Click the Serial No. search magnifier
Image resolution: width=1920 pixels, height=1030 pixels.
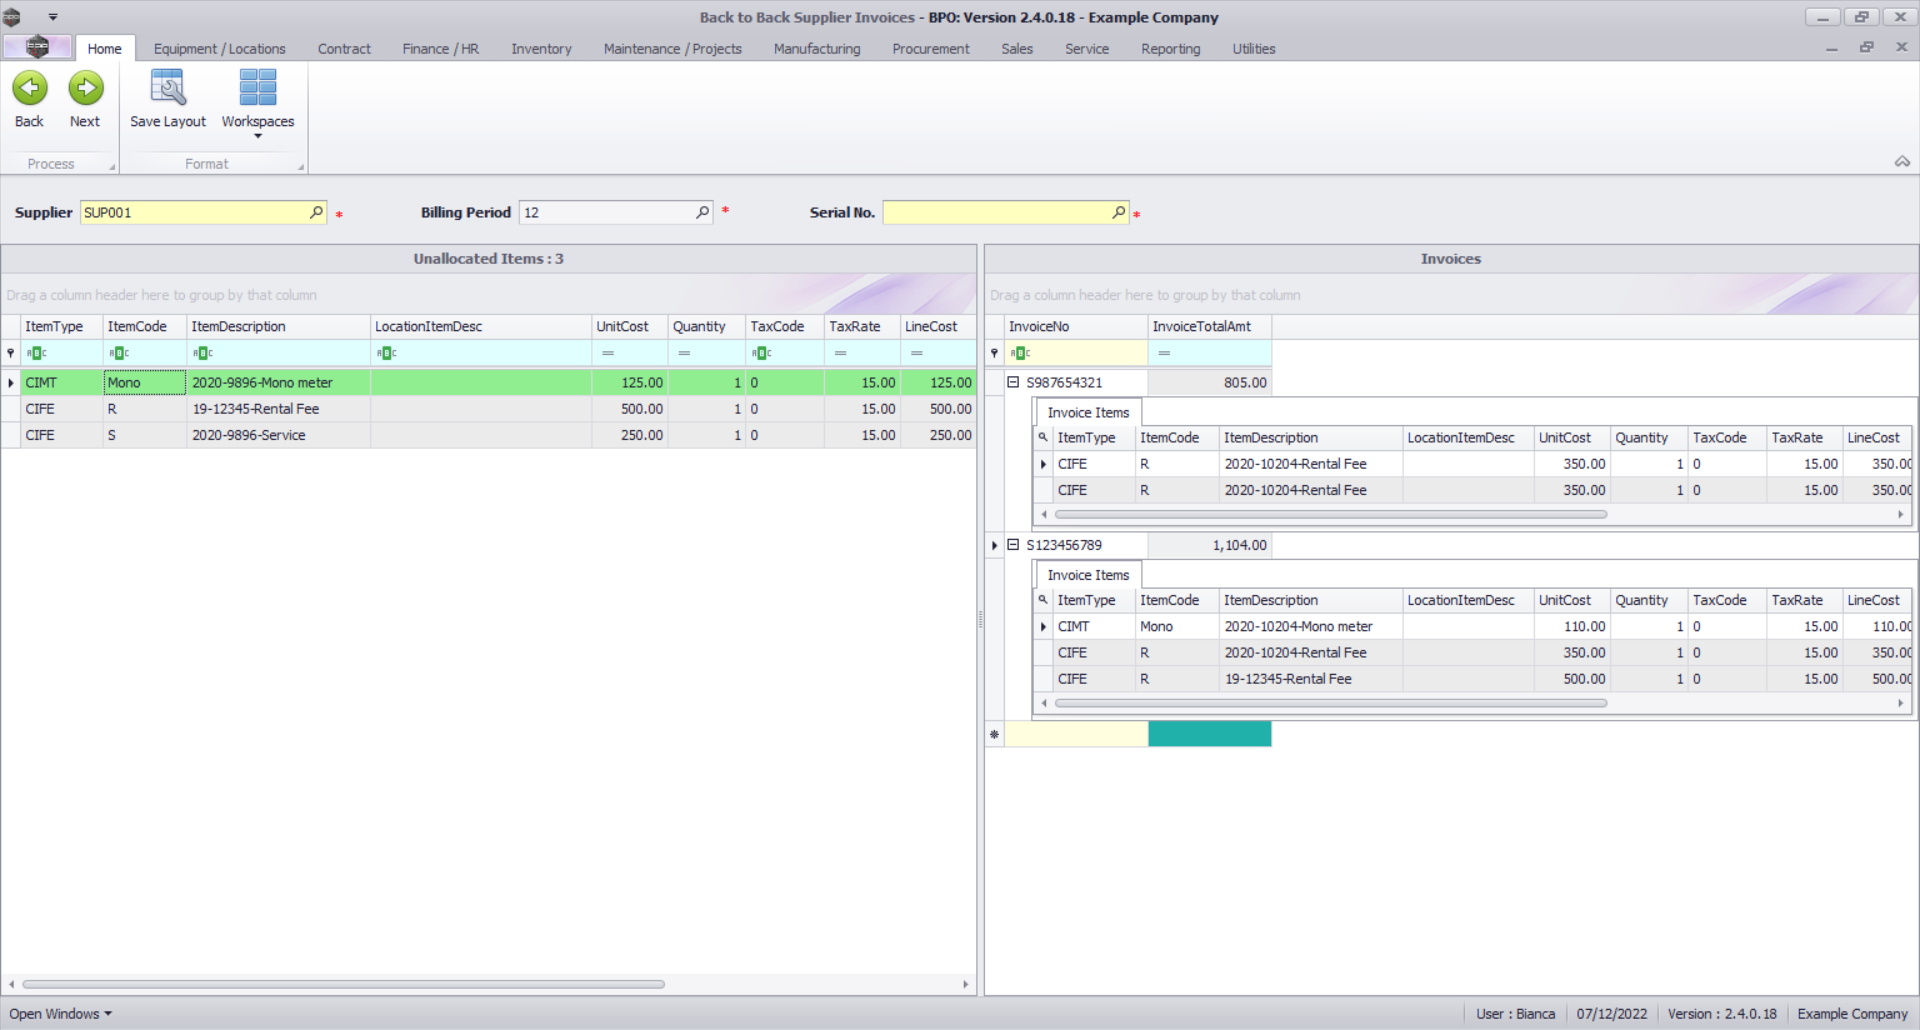coord(1118,212)
